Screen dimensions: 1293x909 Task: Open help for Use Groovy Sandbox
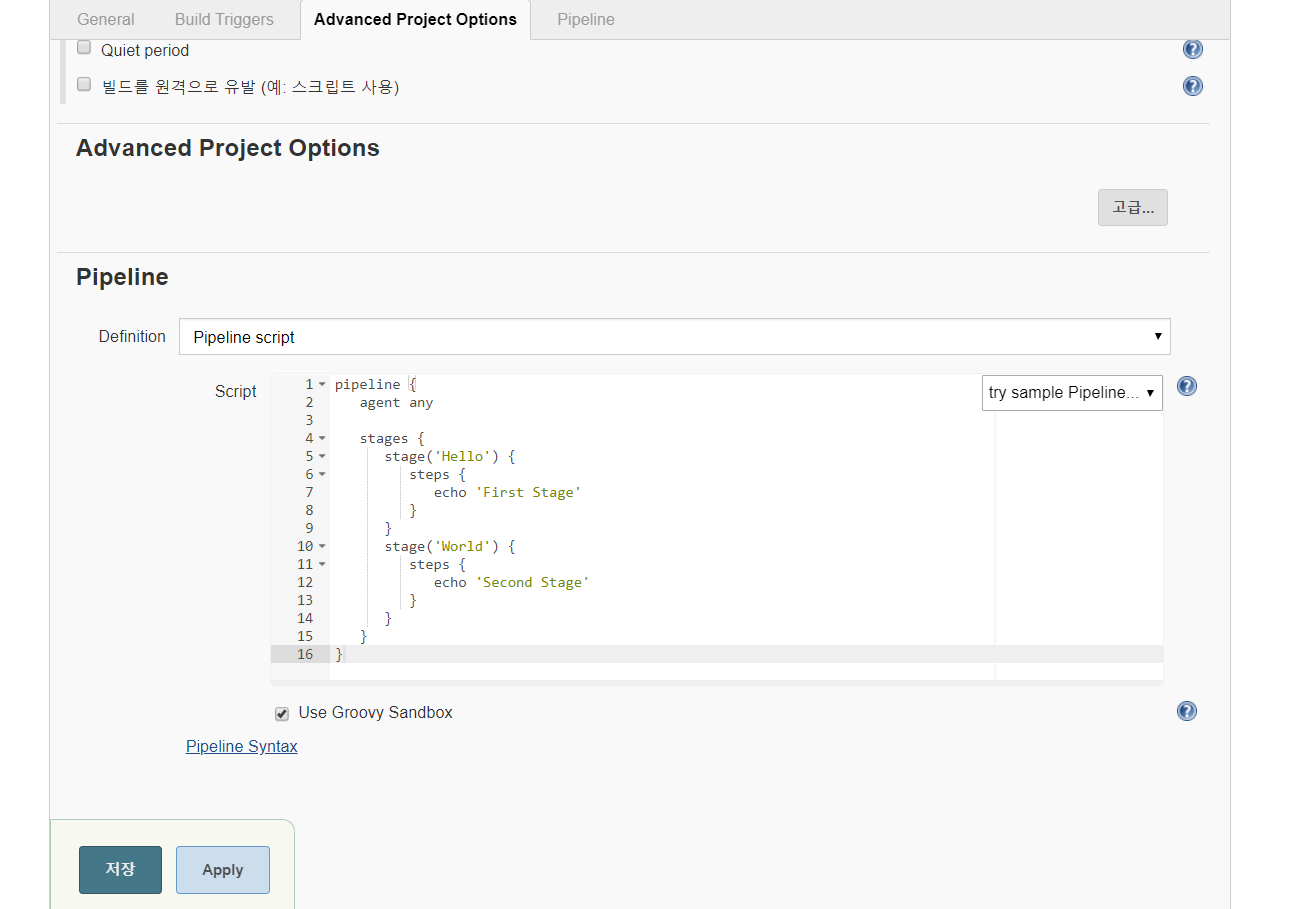pos(1186,711)
